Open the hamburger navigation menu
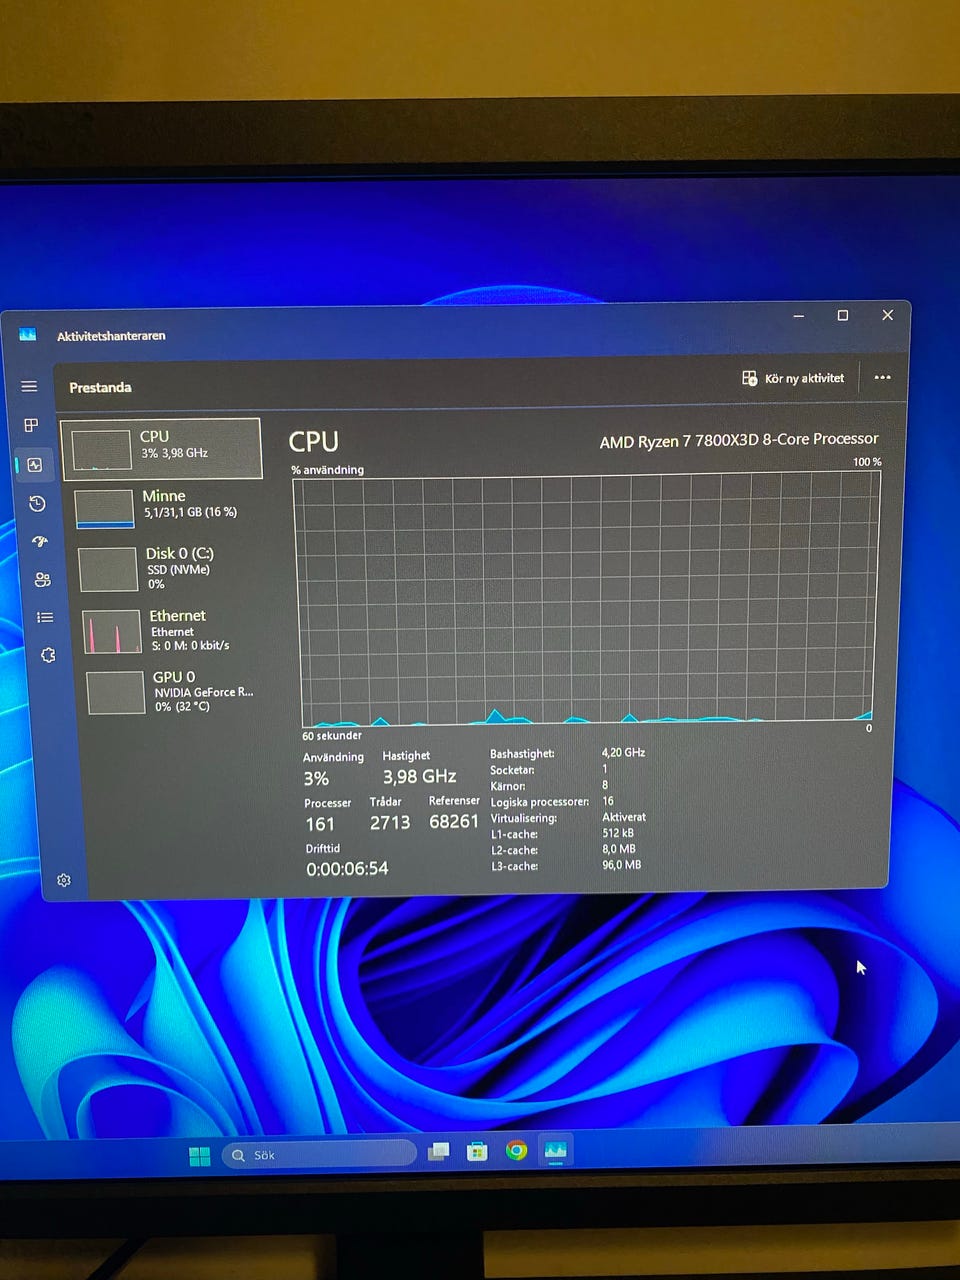960x1280 pixels. pos(29,386)
